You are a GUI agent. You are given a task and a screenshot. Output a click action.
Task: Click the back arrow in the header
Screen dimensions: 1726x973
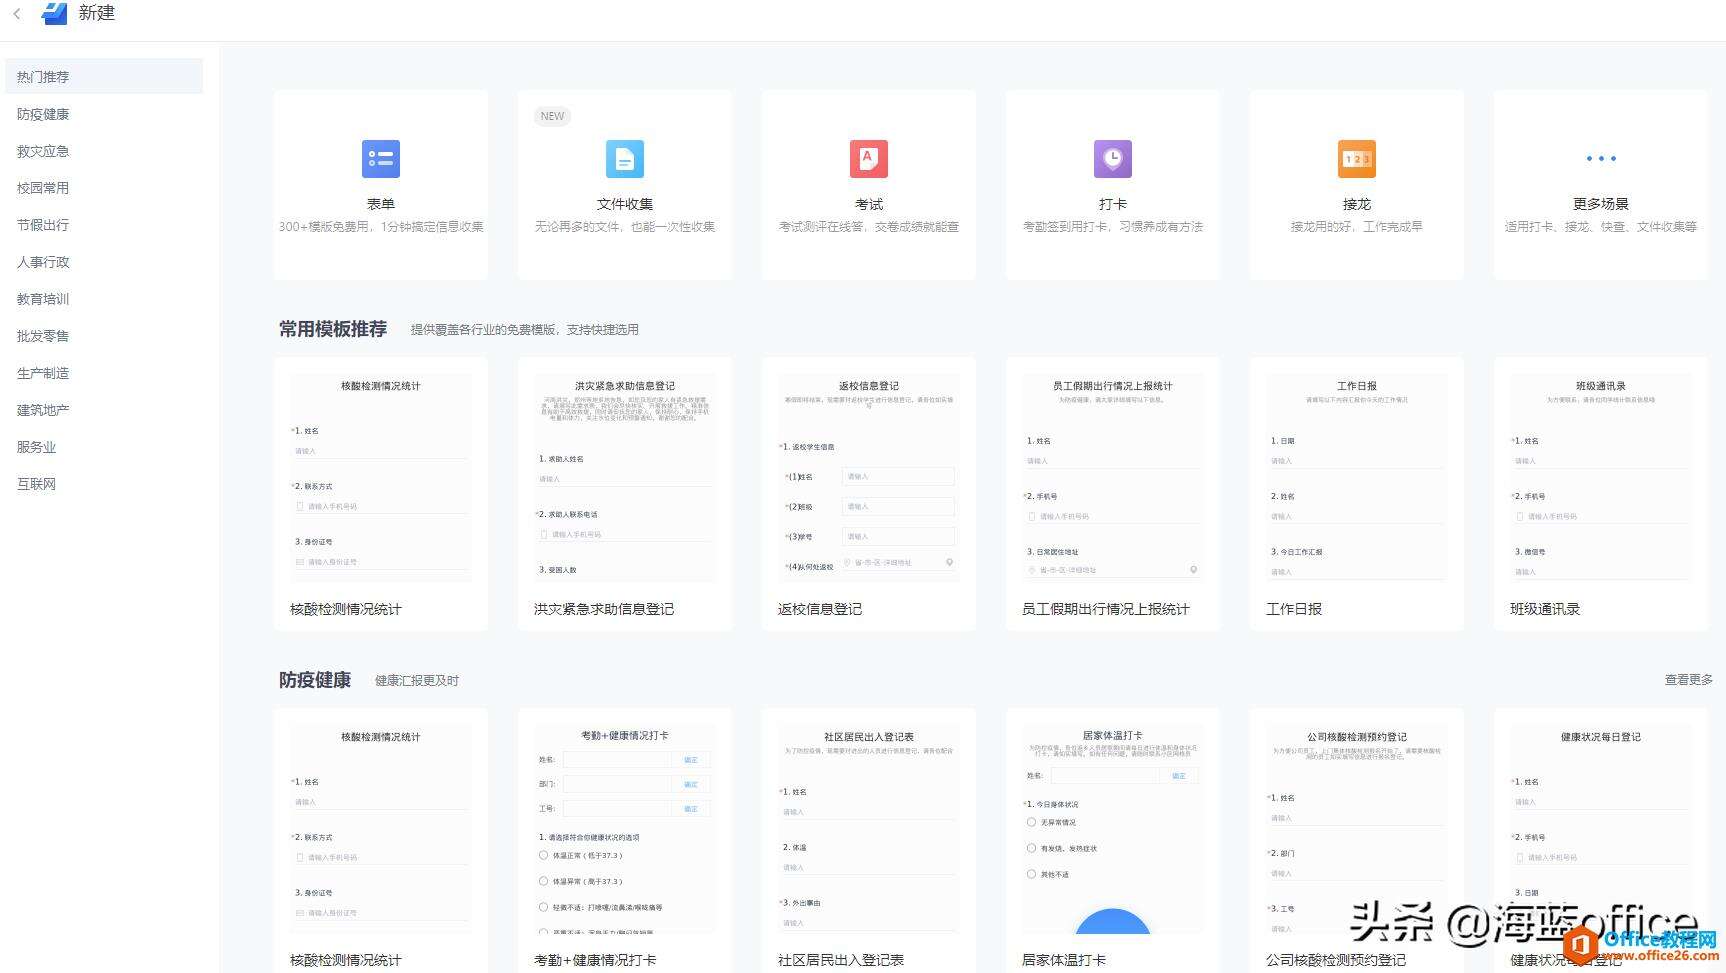tap(17, 14)
